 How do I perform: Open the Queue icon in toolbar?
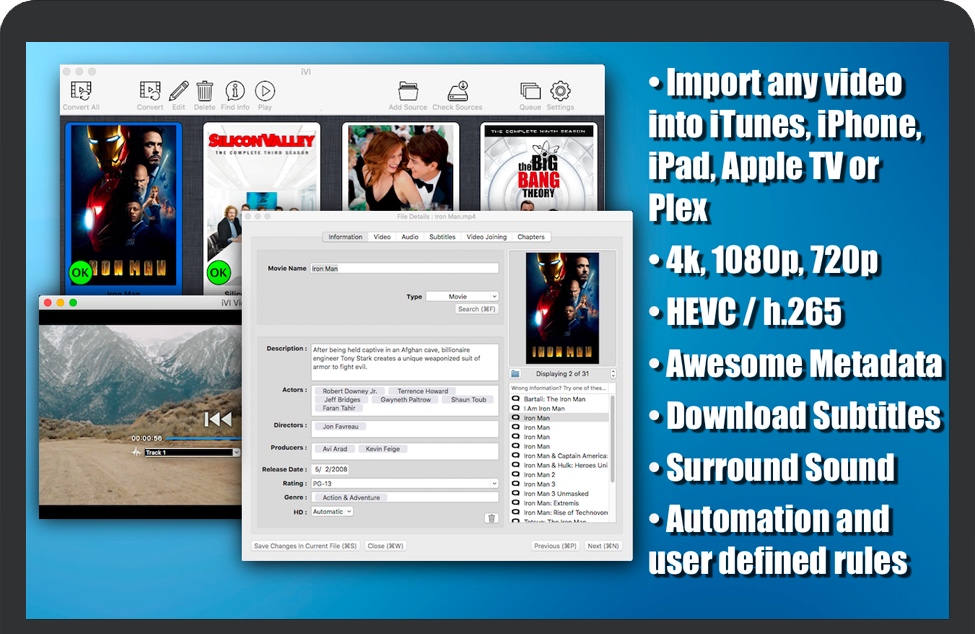pos(530,91)
